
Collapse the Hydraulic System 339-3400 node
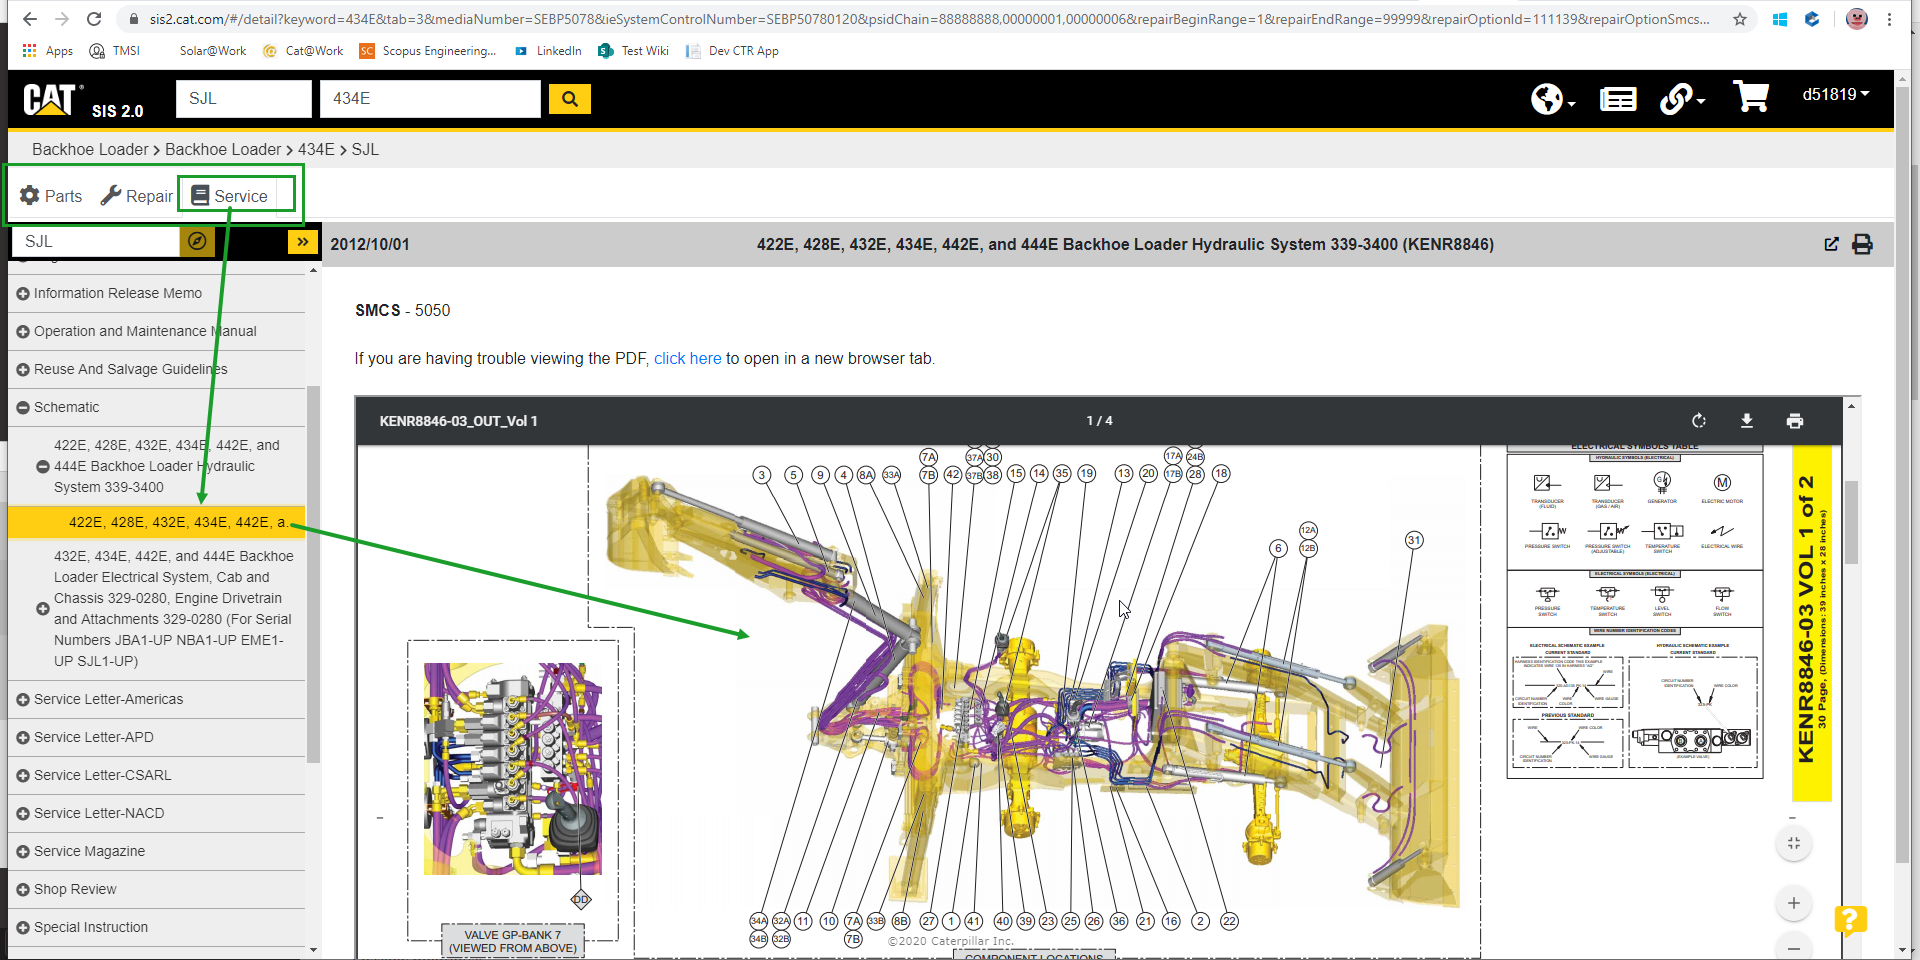pyautogui.click(x=43, y=467)
